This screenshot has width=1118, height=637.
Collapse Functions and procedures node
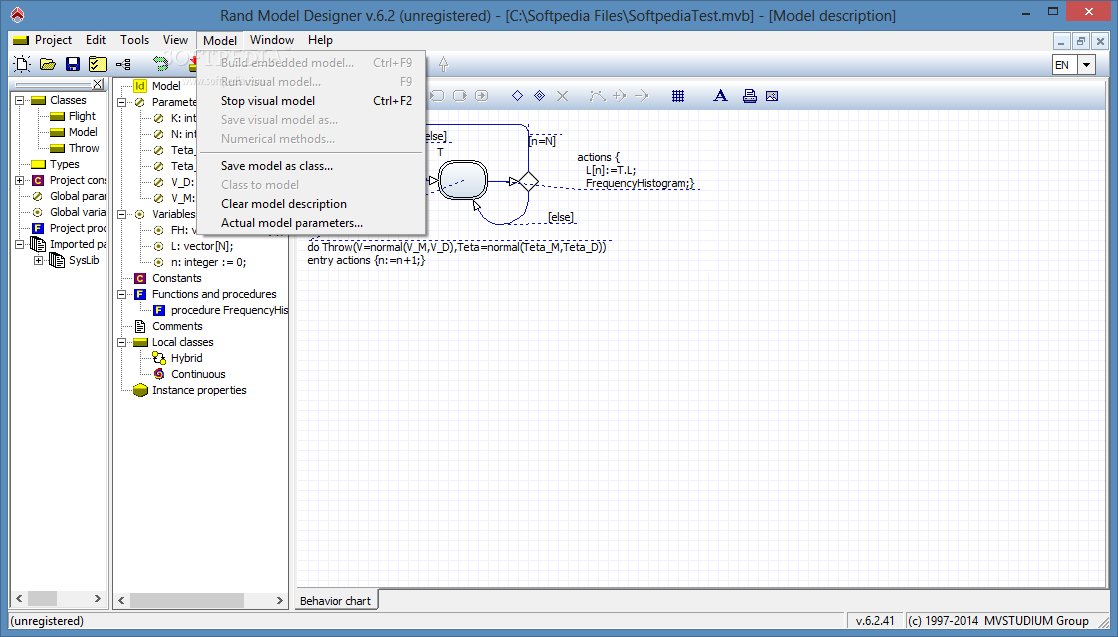(x=122, y=294)
